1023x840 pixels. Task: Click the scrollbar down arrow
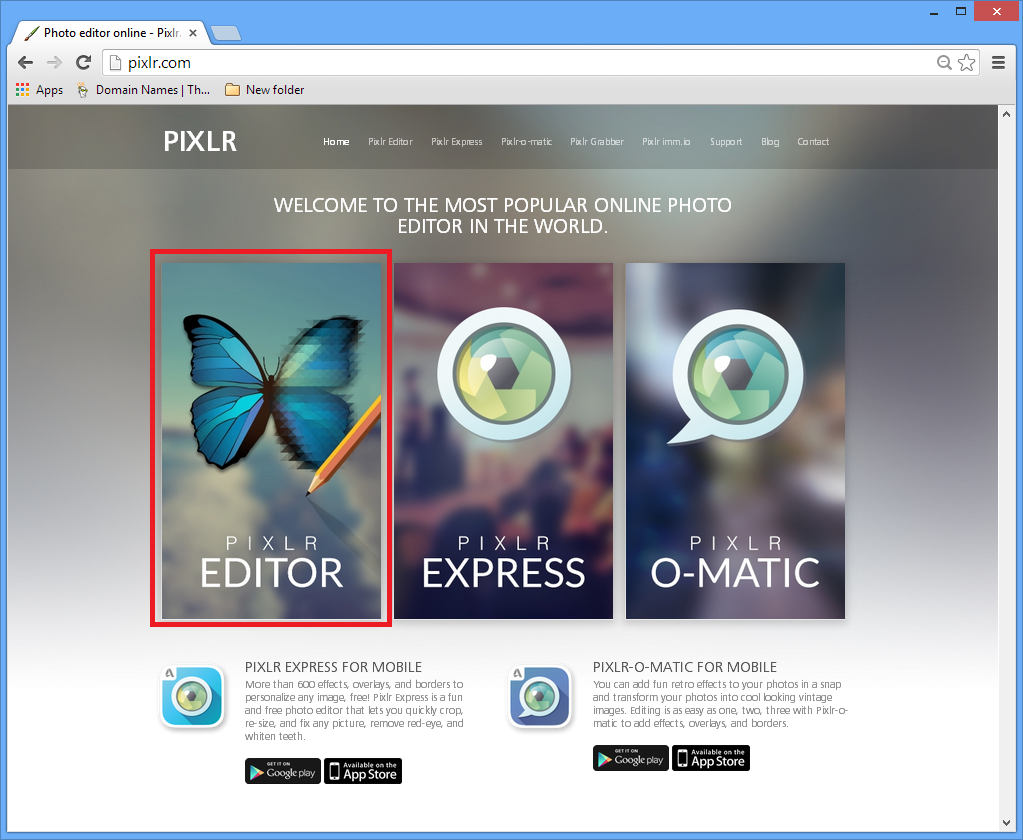pyautogui.click(x=1005, y=823)
